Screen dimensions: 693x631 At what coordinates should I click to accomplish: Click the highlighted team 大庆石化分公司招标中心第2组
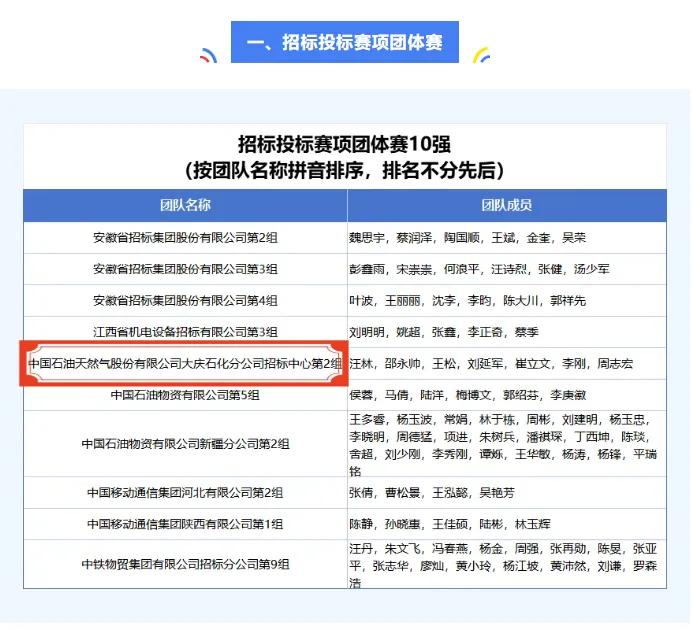tap(185, 364)
